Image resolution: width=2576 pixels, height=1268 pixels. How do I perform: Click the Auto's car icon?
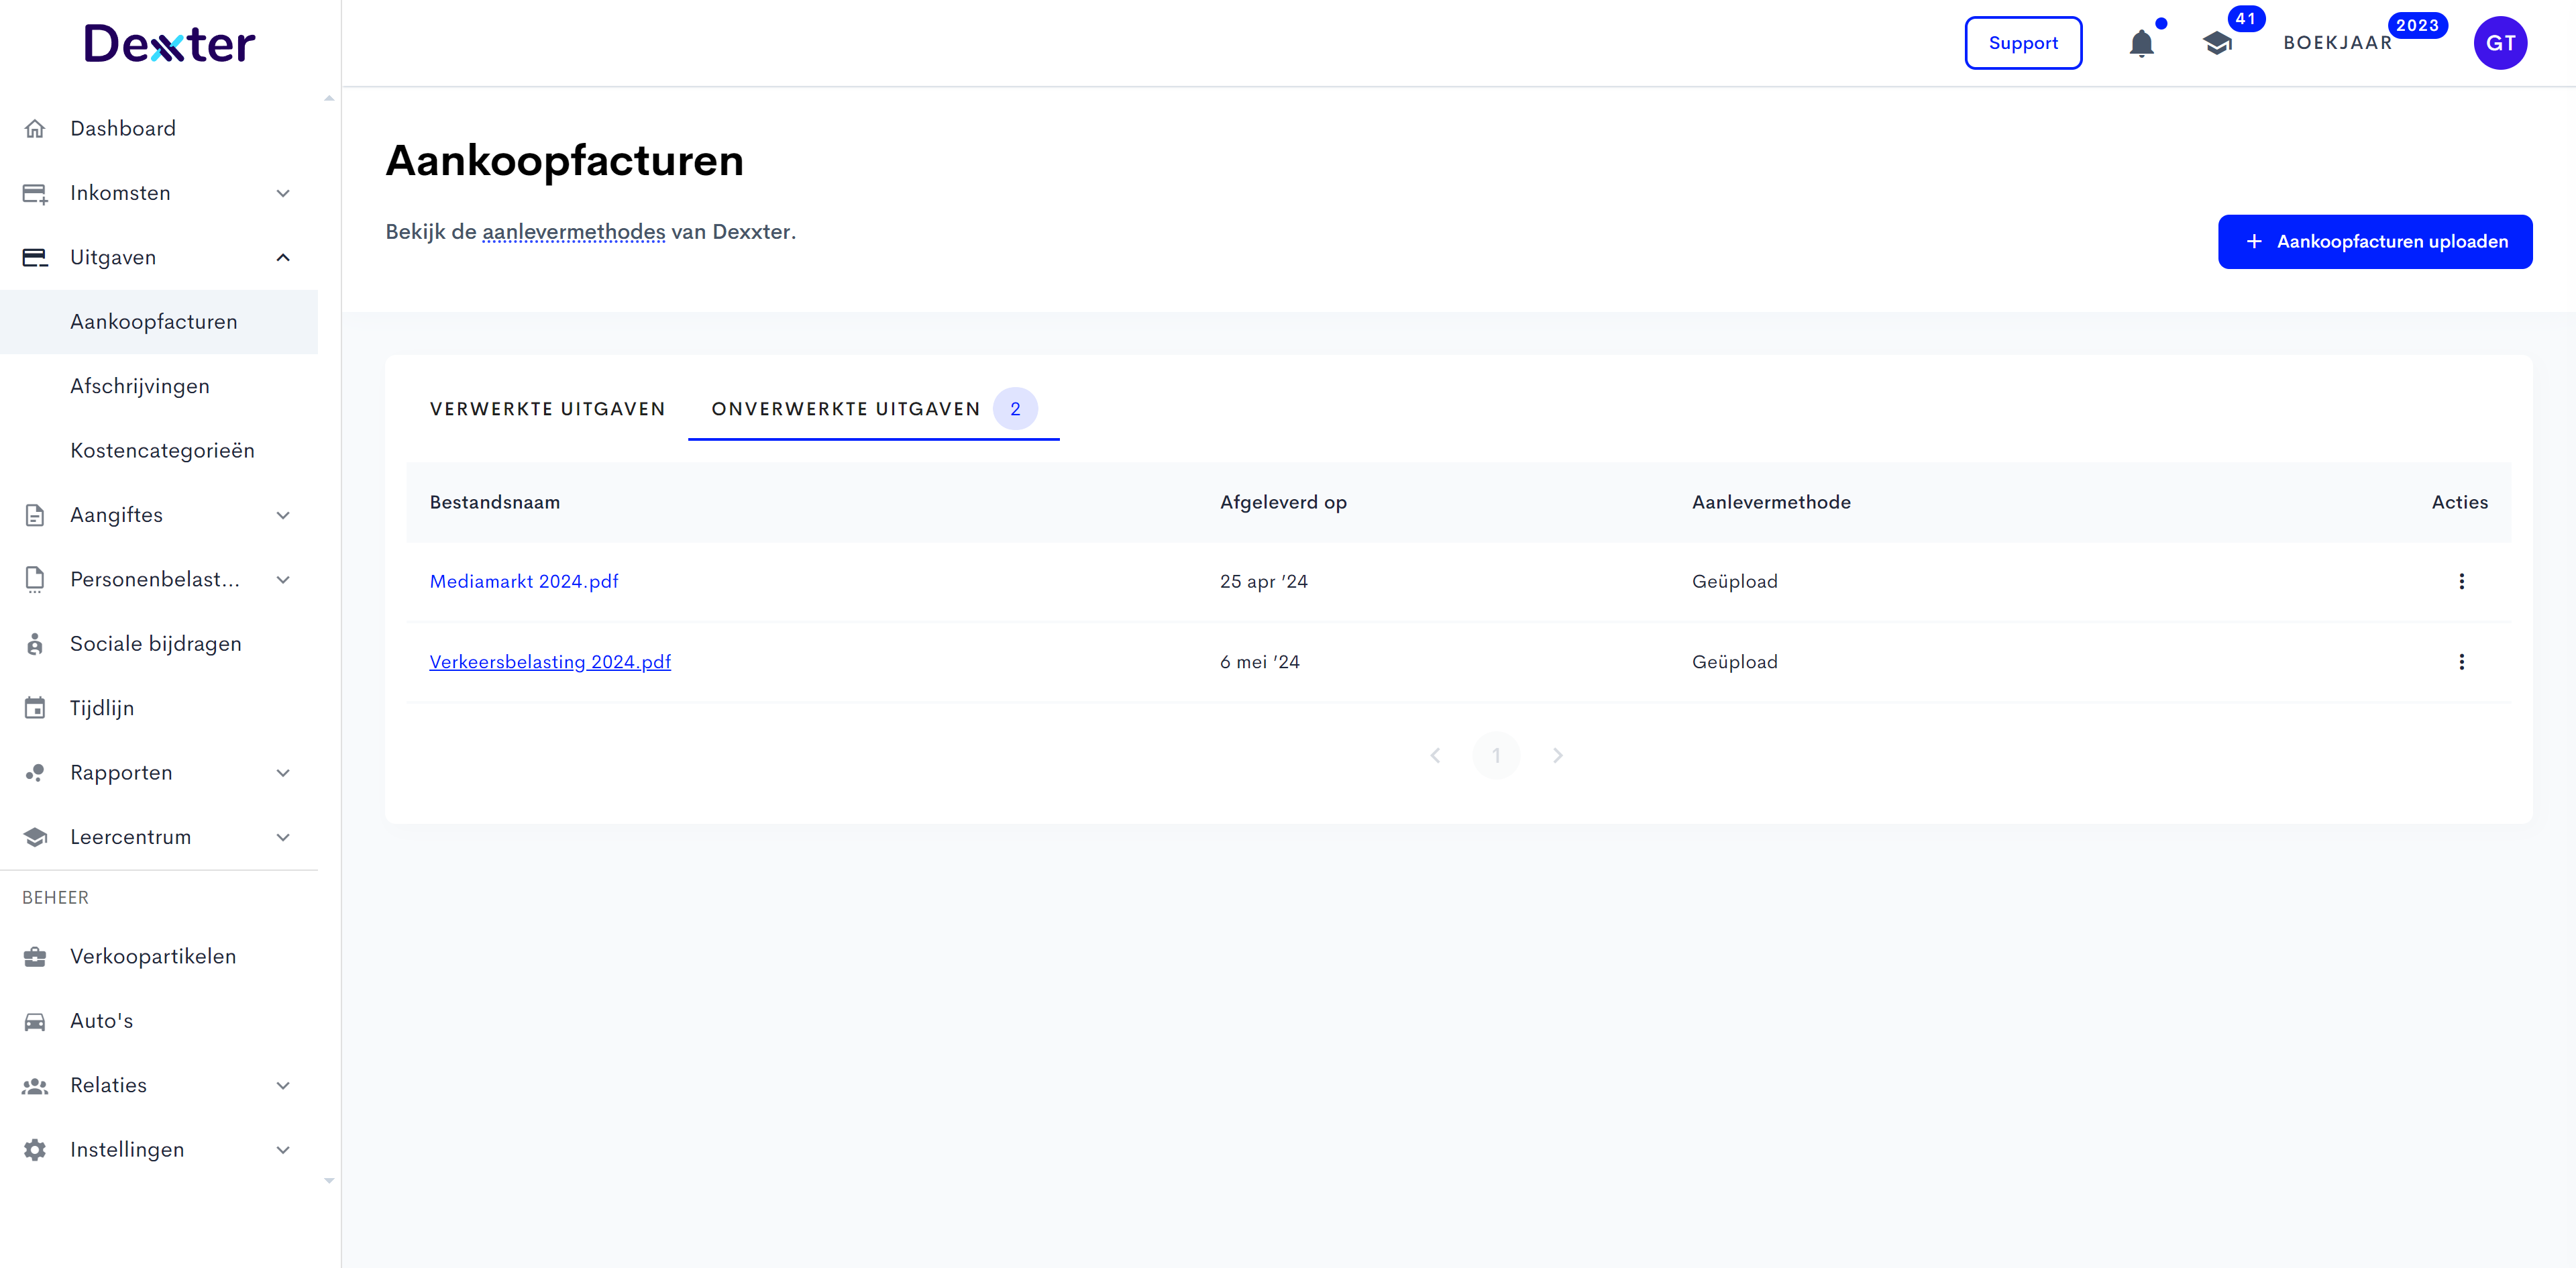tap(35, 1021)
